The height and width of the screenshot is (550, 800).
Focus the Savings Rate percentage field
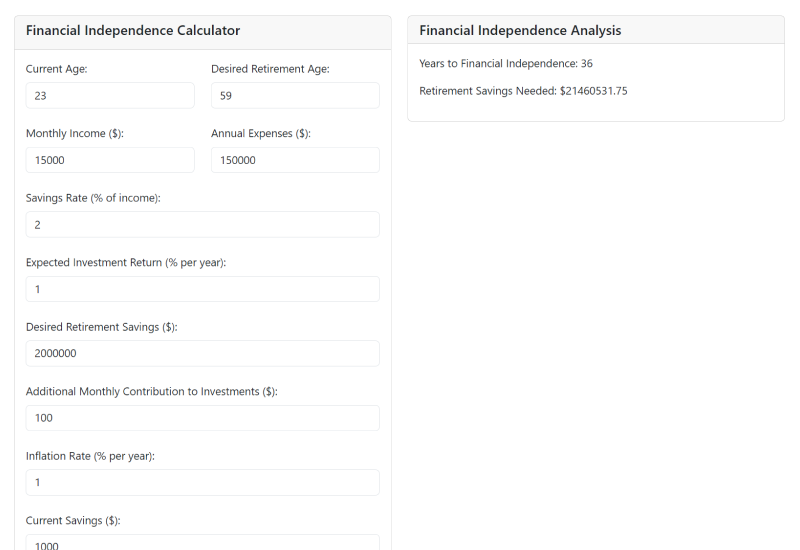(202, 225)
